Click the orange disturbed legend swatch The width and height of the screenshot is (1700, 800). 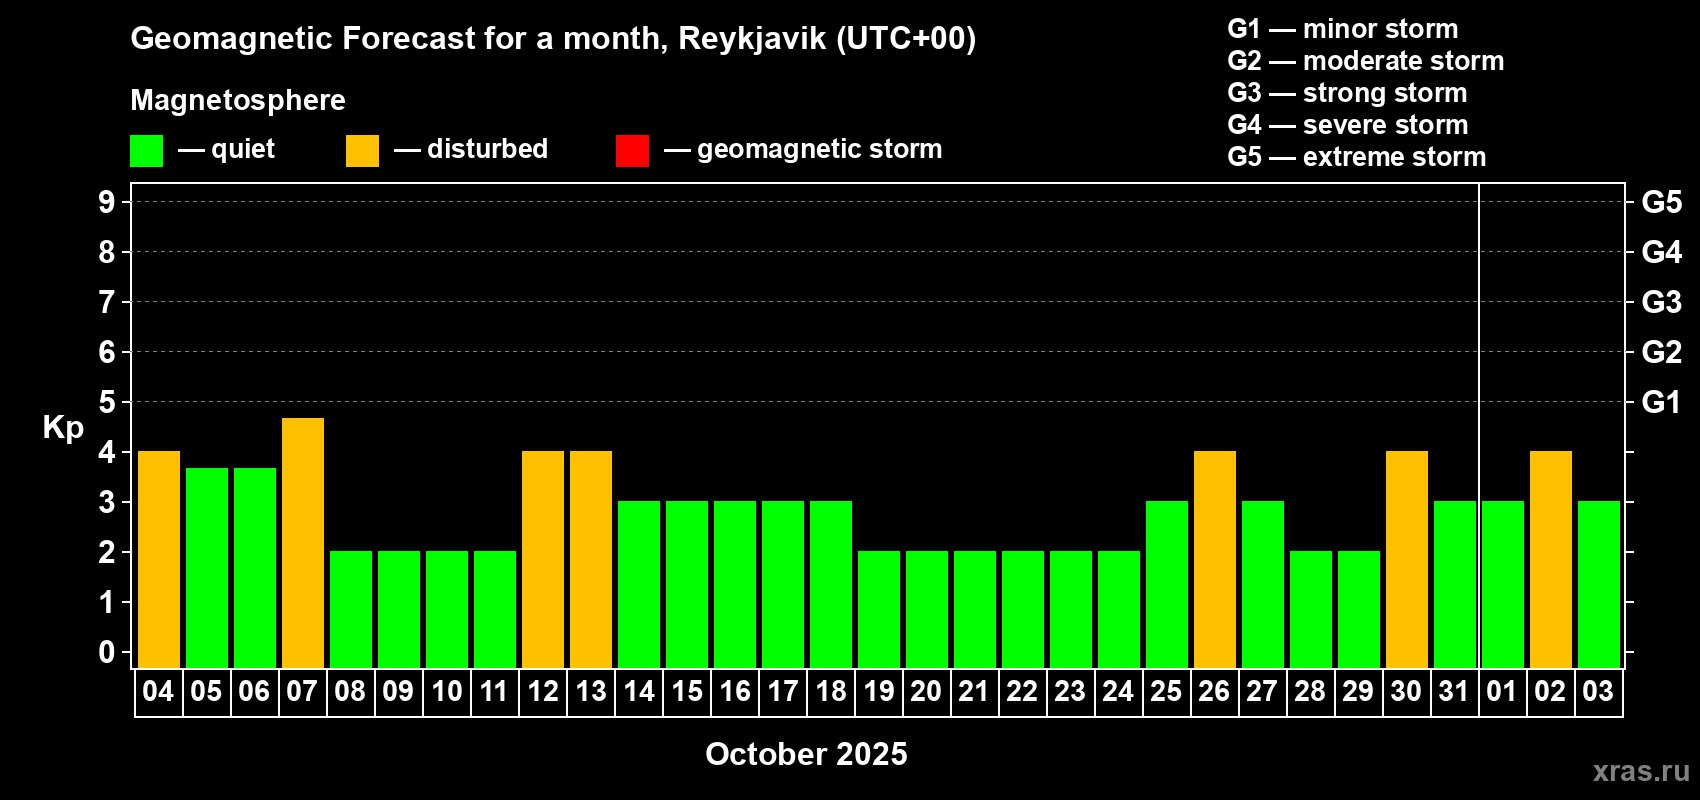tap(362, 151)
